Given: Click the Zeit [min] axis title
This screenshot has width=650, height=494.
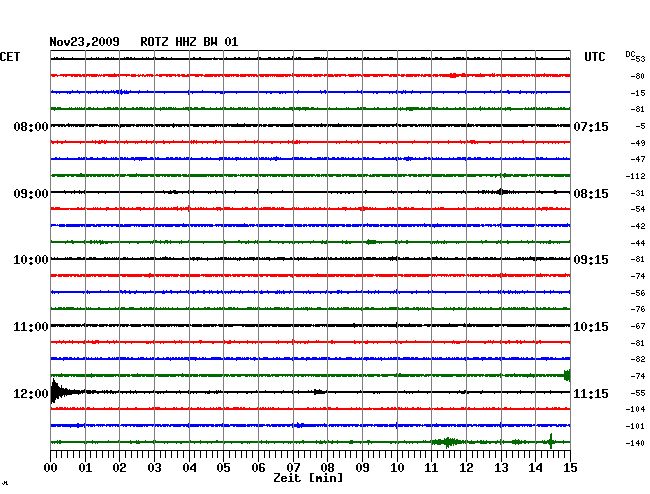Looking at the screenshot, I should point(308,478).
